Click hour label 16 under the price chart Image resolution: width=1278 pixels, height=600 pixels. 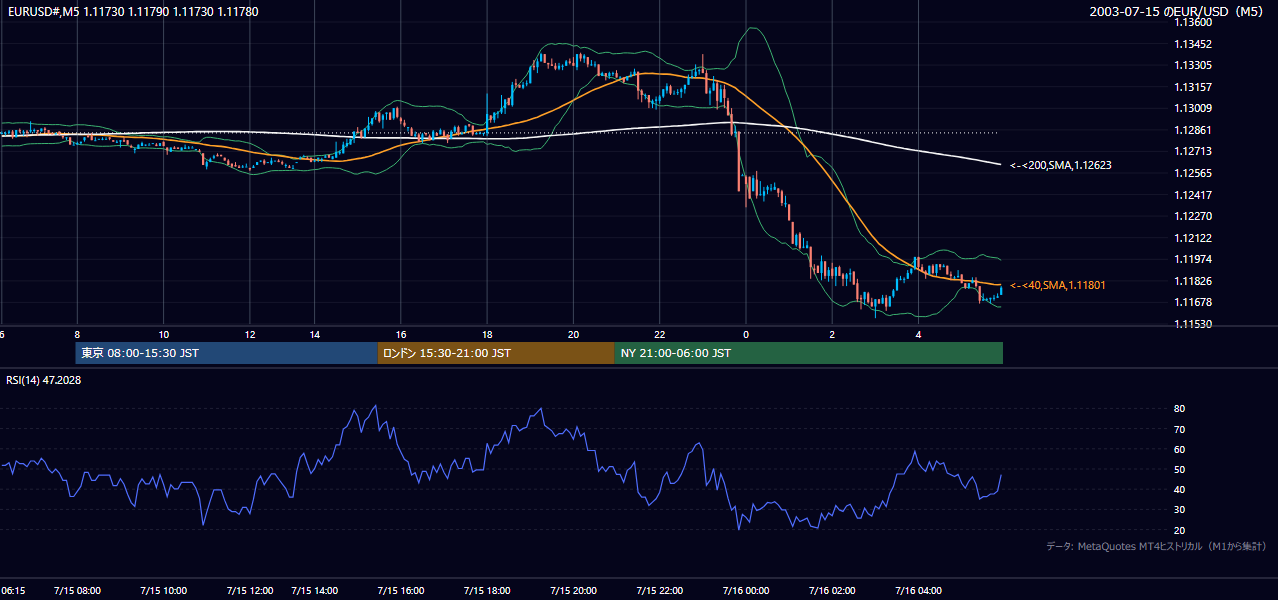click(x=400, y=334)
